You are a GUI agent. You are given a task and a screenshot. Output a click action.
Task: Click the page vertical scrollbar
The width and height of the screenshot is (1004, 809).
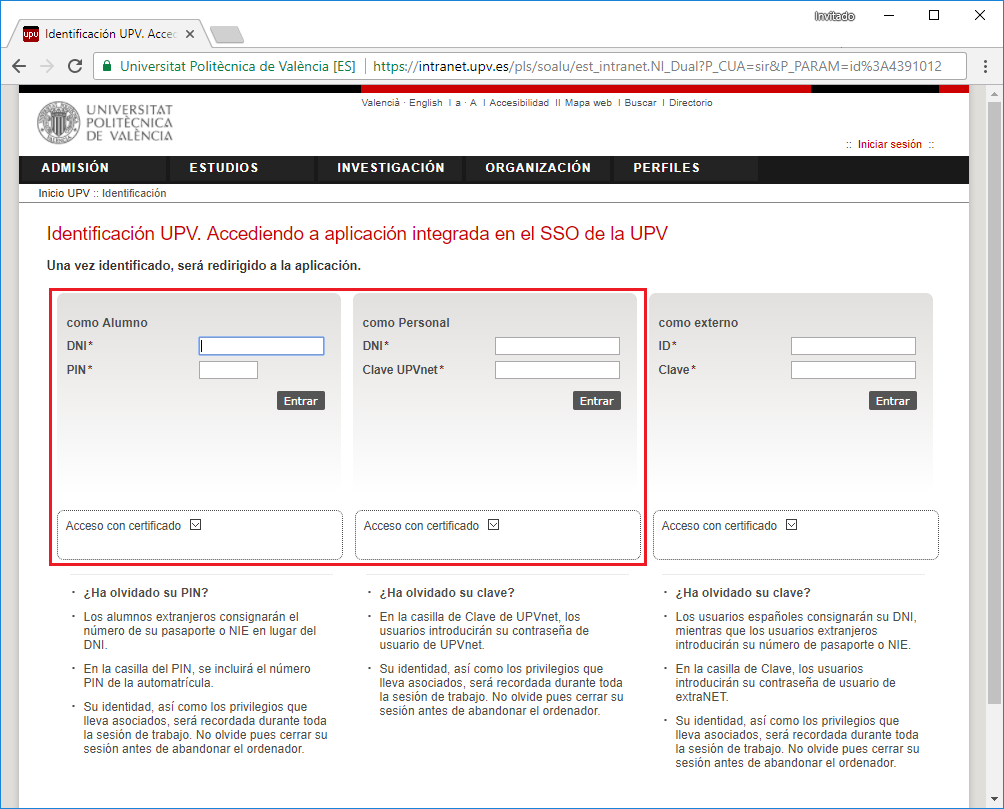point(993,400)
